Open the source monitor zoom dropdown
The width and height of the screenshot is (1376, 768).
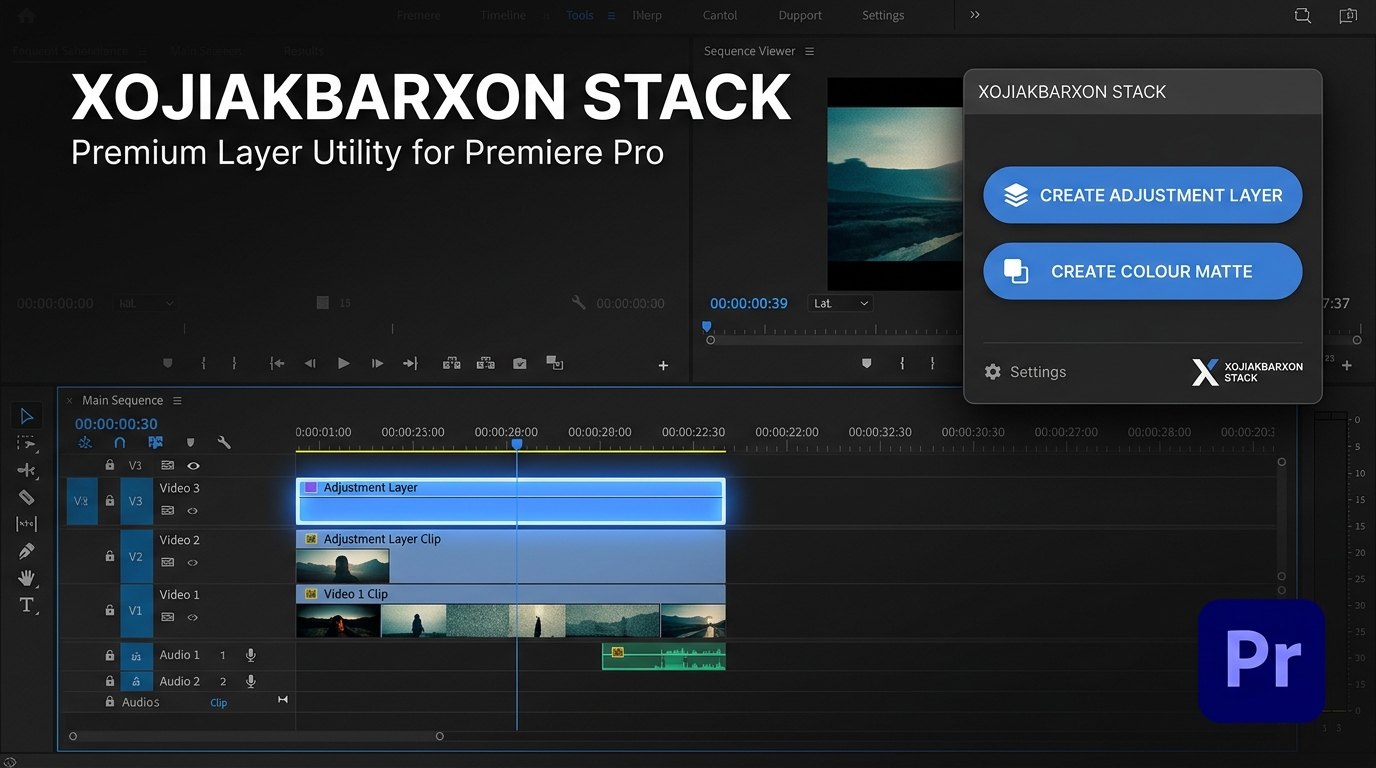point(145,303)
